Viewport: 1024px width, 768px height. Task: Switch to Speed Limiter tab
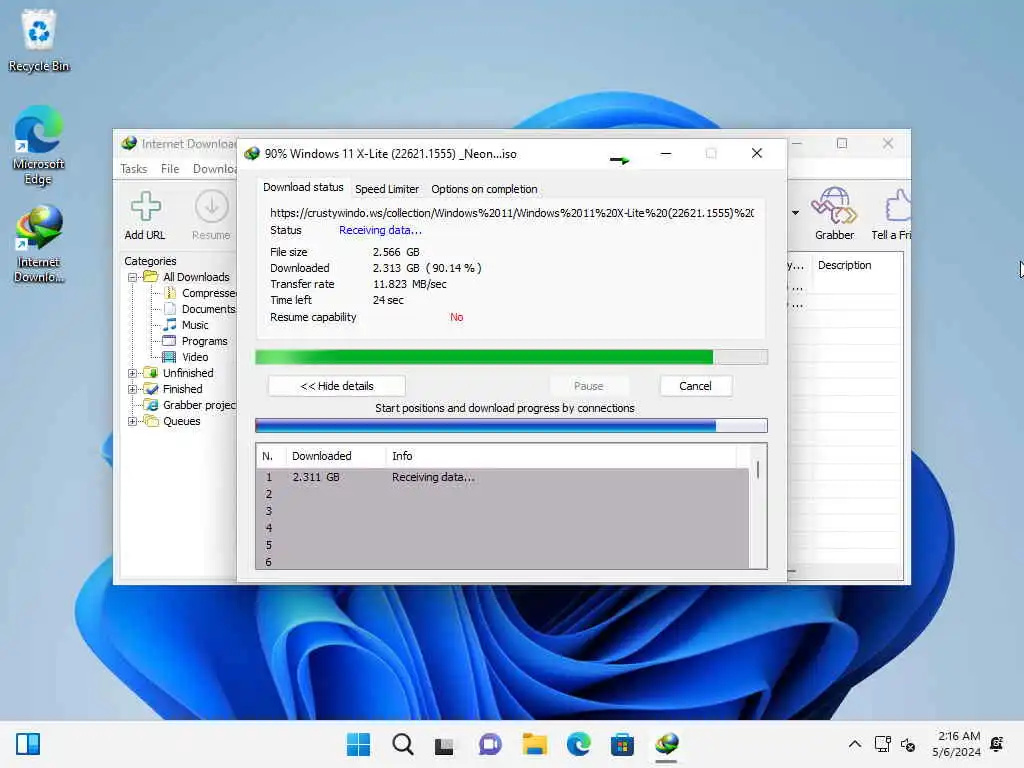(387, 189)
